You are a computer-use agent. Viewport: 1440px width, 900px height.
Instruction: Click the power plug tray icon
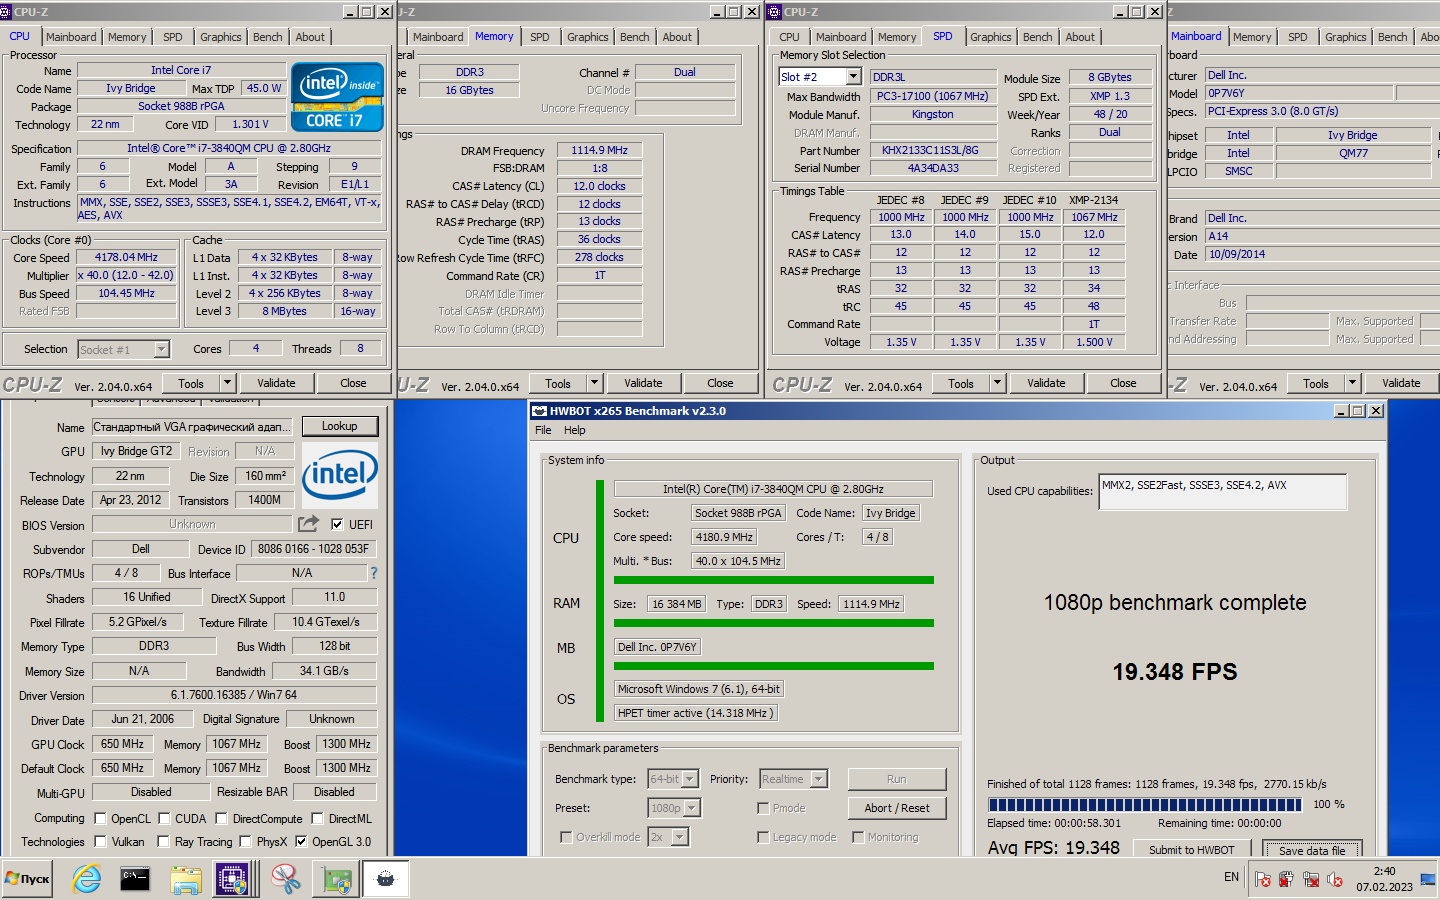(x=1286, y=879)
